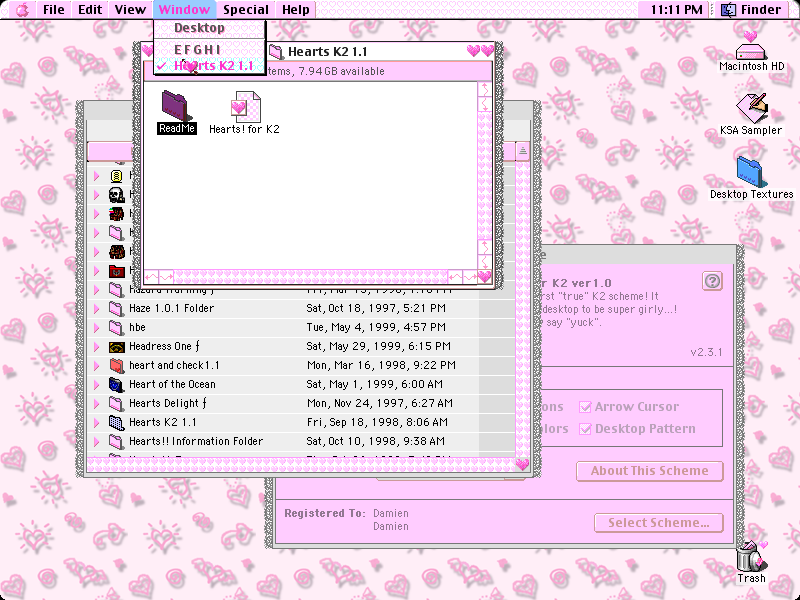The width and height of the screenshot is (800, 600).
Task: Expand the Hearts Delight disclosure triangle
Action: coord(96,403)
